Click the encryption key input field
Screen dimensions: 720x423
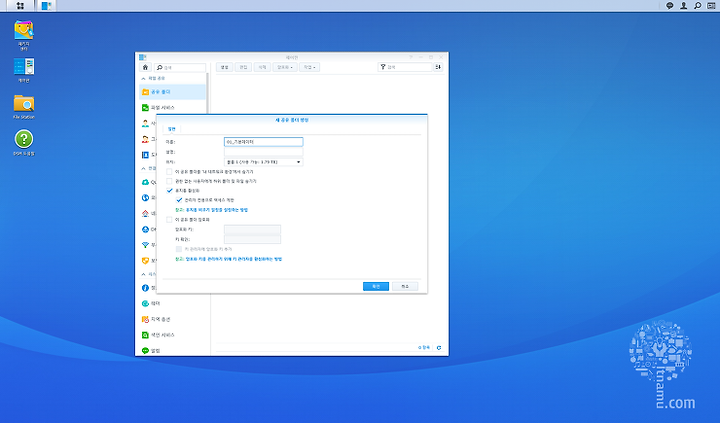pos(252,229)
